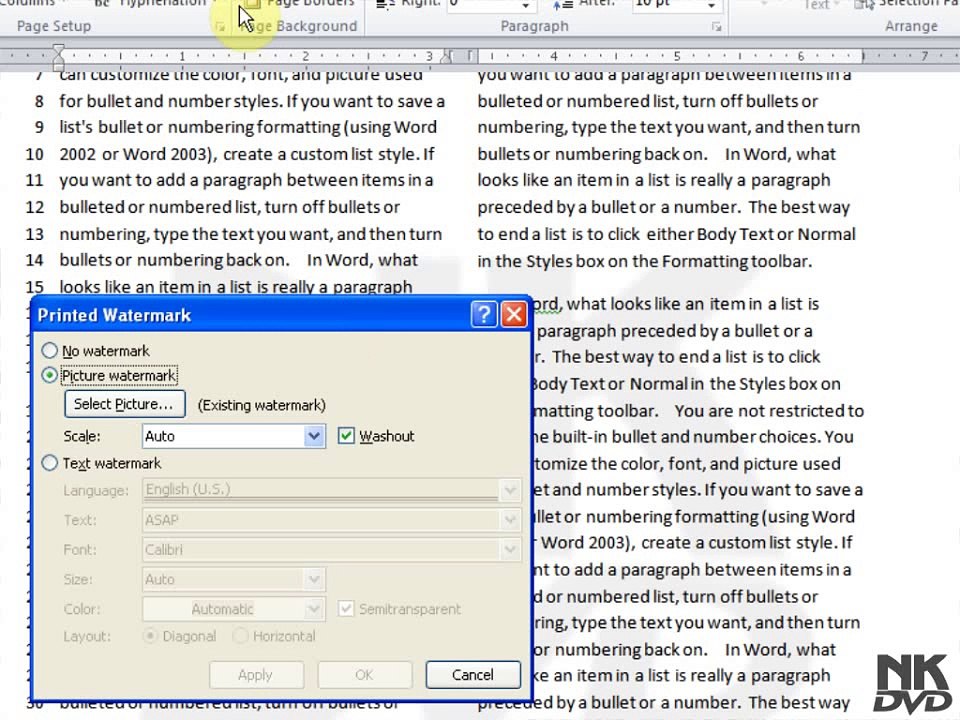The image size is (960, 720).
Task: Confirm the watermark with OK
Action: pos(364,675)
